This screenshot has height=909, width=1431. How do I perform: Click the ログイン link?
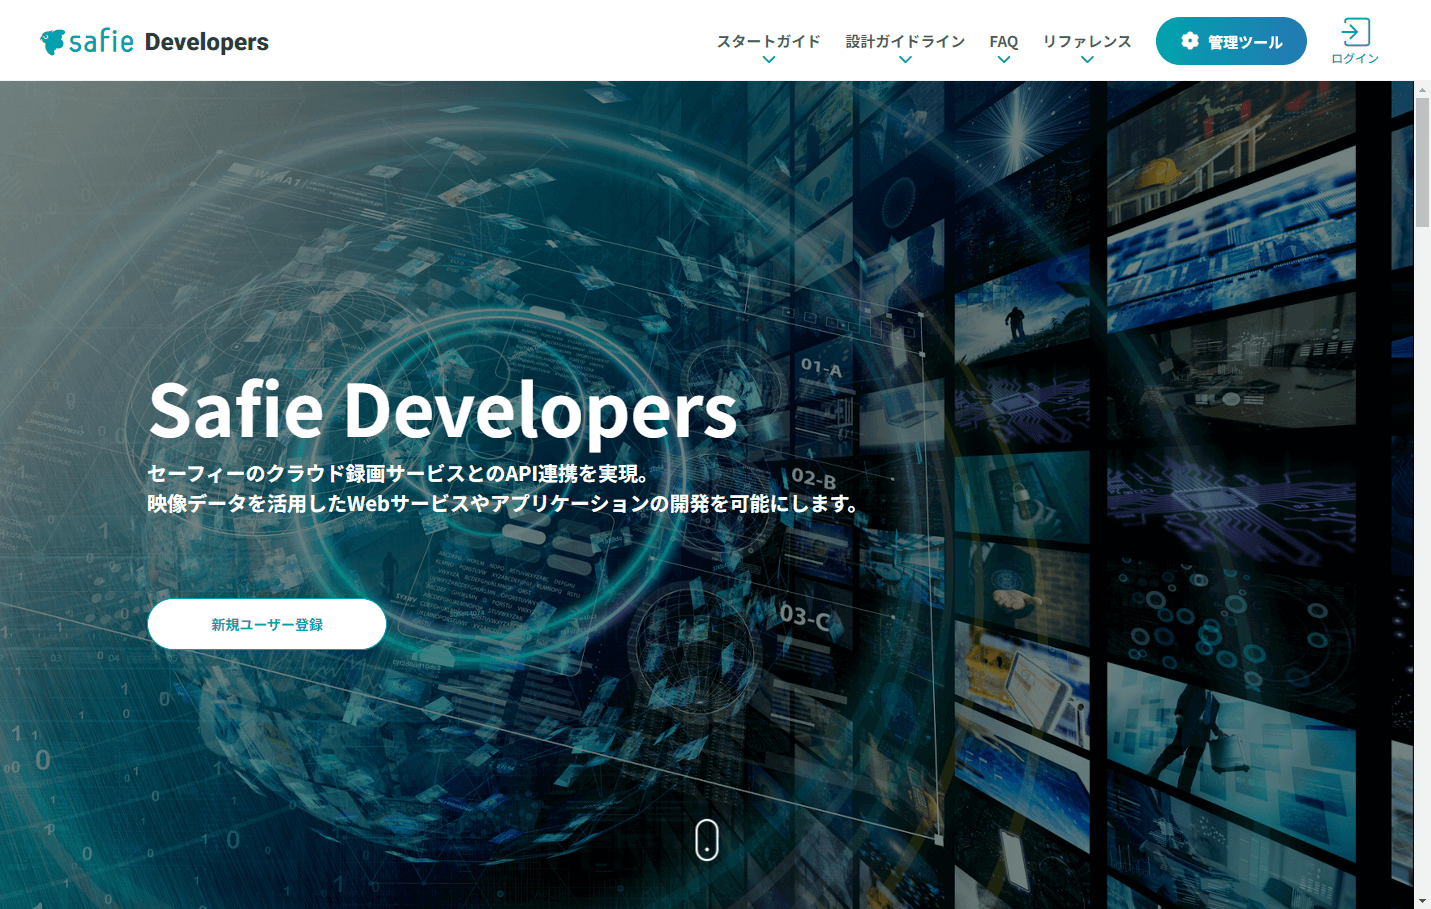click(1355, 57)
